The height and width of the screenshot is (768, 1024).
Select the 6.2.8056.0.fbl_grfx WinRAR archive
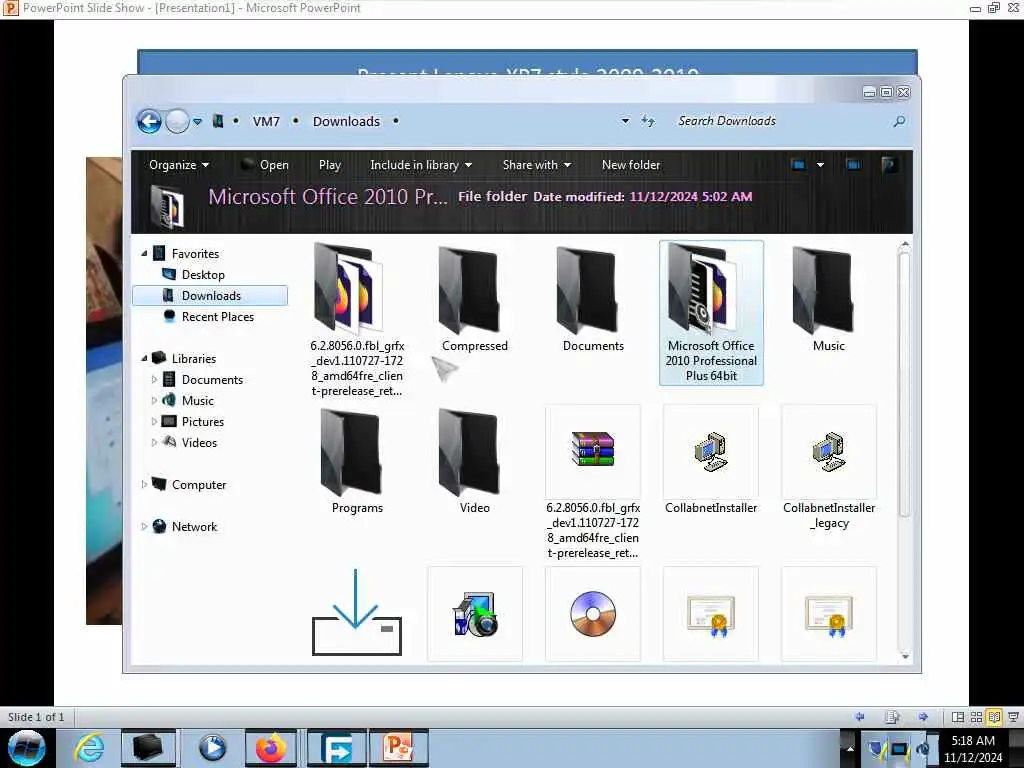tap(593, 482)
